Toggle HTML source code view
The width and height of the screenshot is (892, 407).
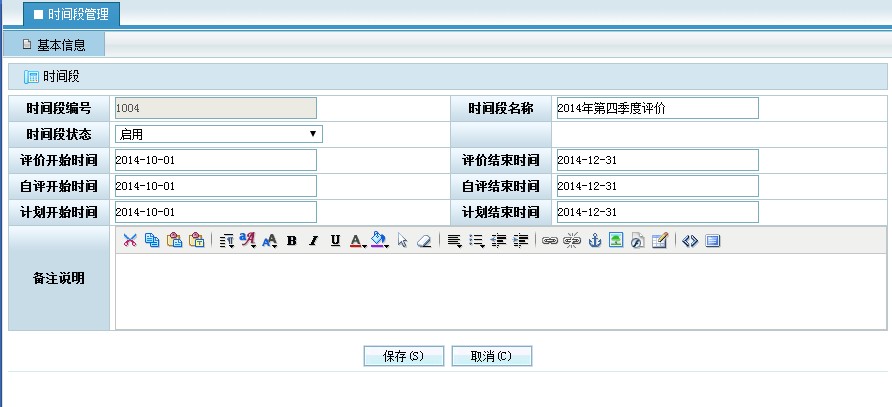pos(690,241)
